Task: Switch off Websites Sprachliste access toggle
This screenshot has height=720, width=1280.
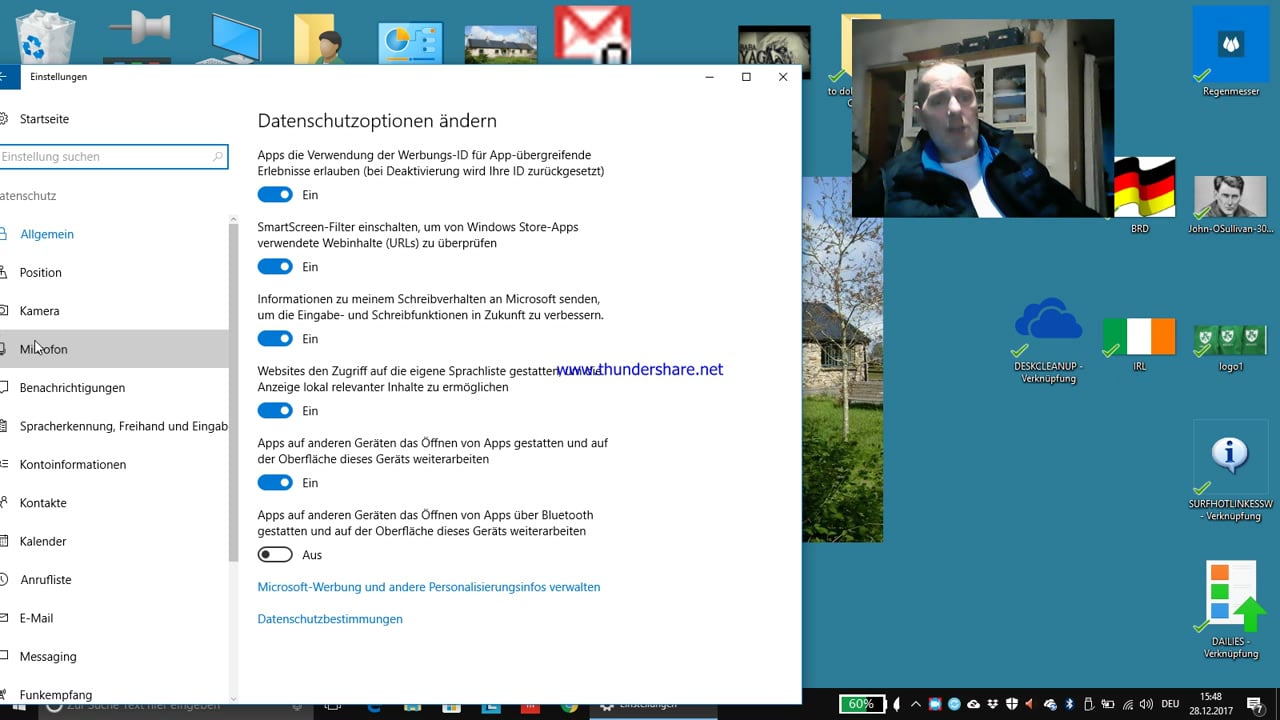Action: [275, 411]
